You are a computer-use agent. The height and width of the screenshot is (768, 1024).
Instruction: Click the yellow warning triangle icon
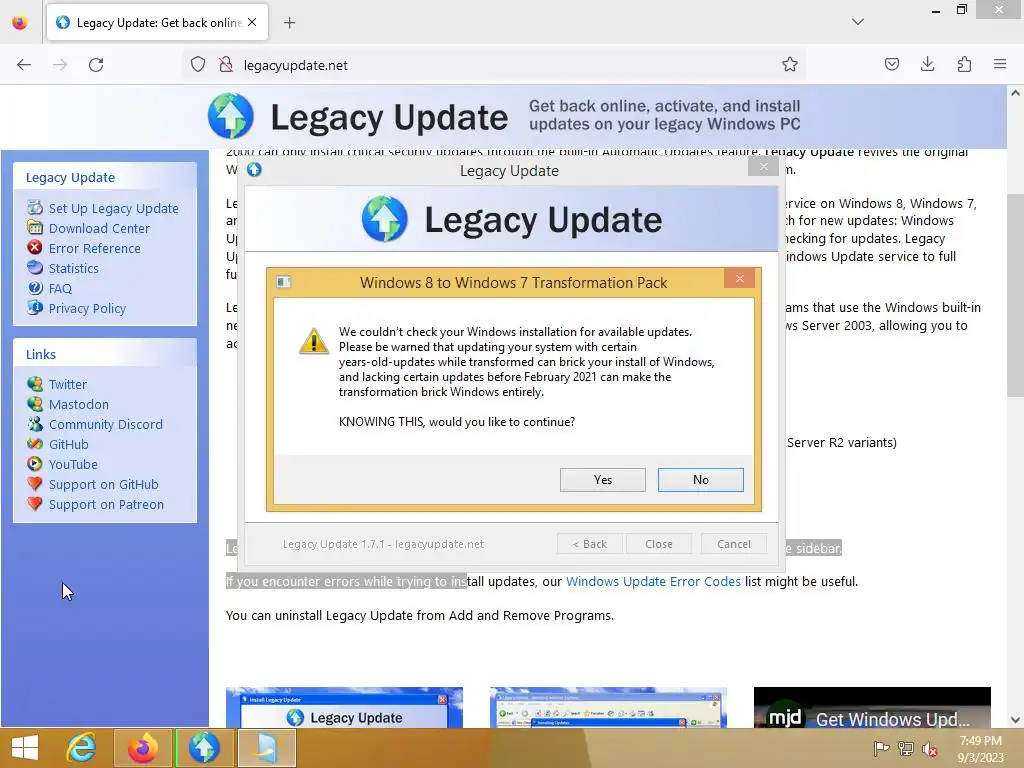(x=313, y=341)
